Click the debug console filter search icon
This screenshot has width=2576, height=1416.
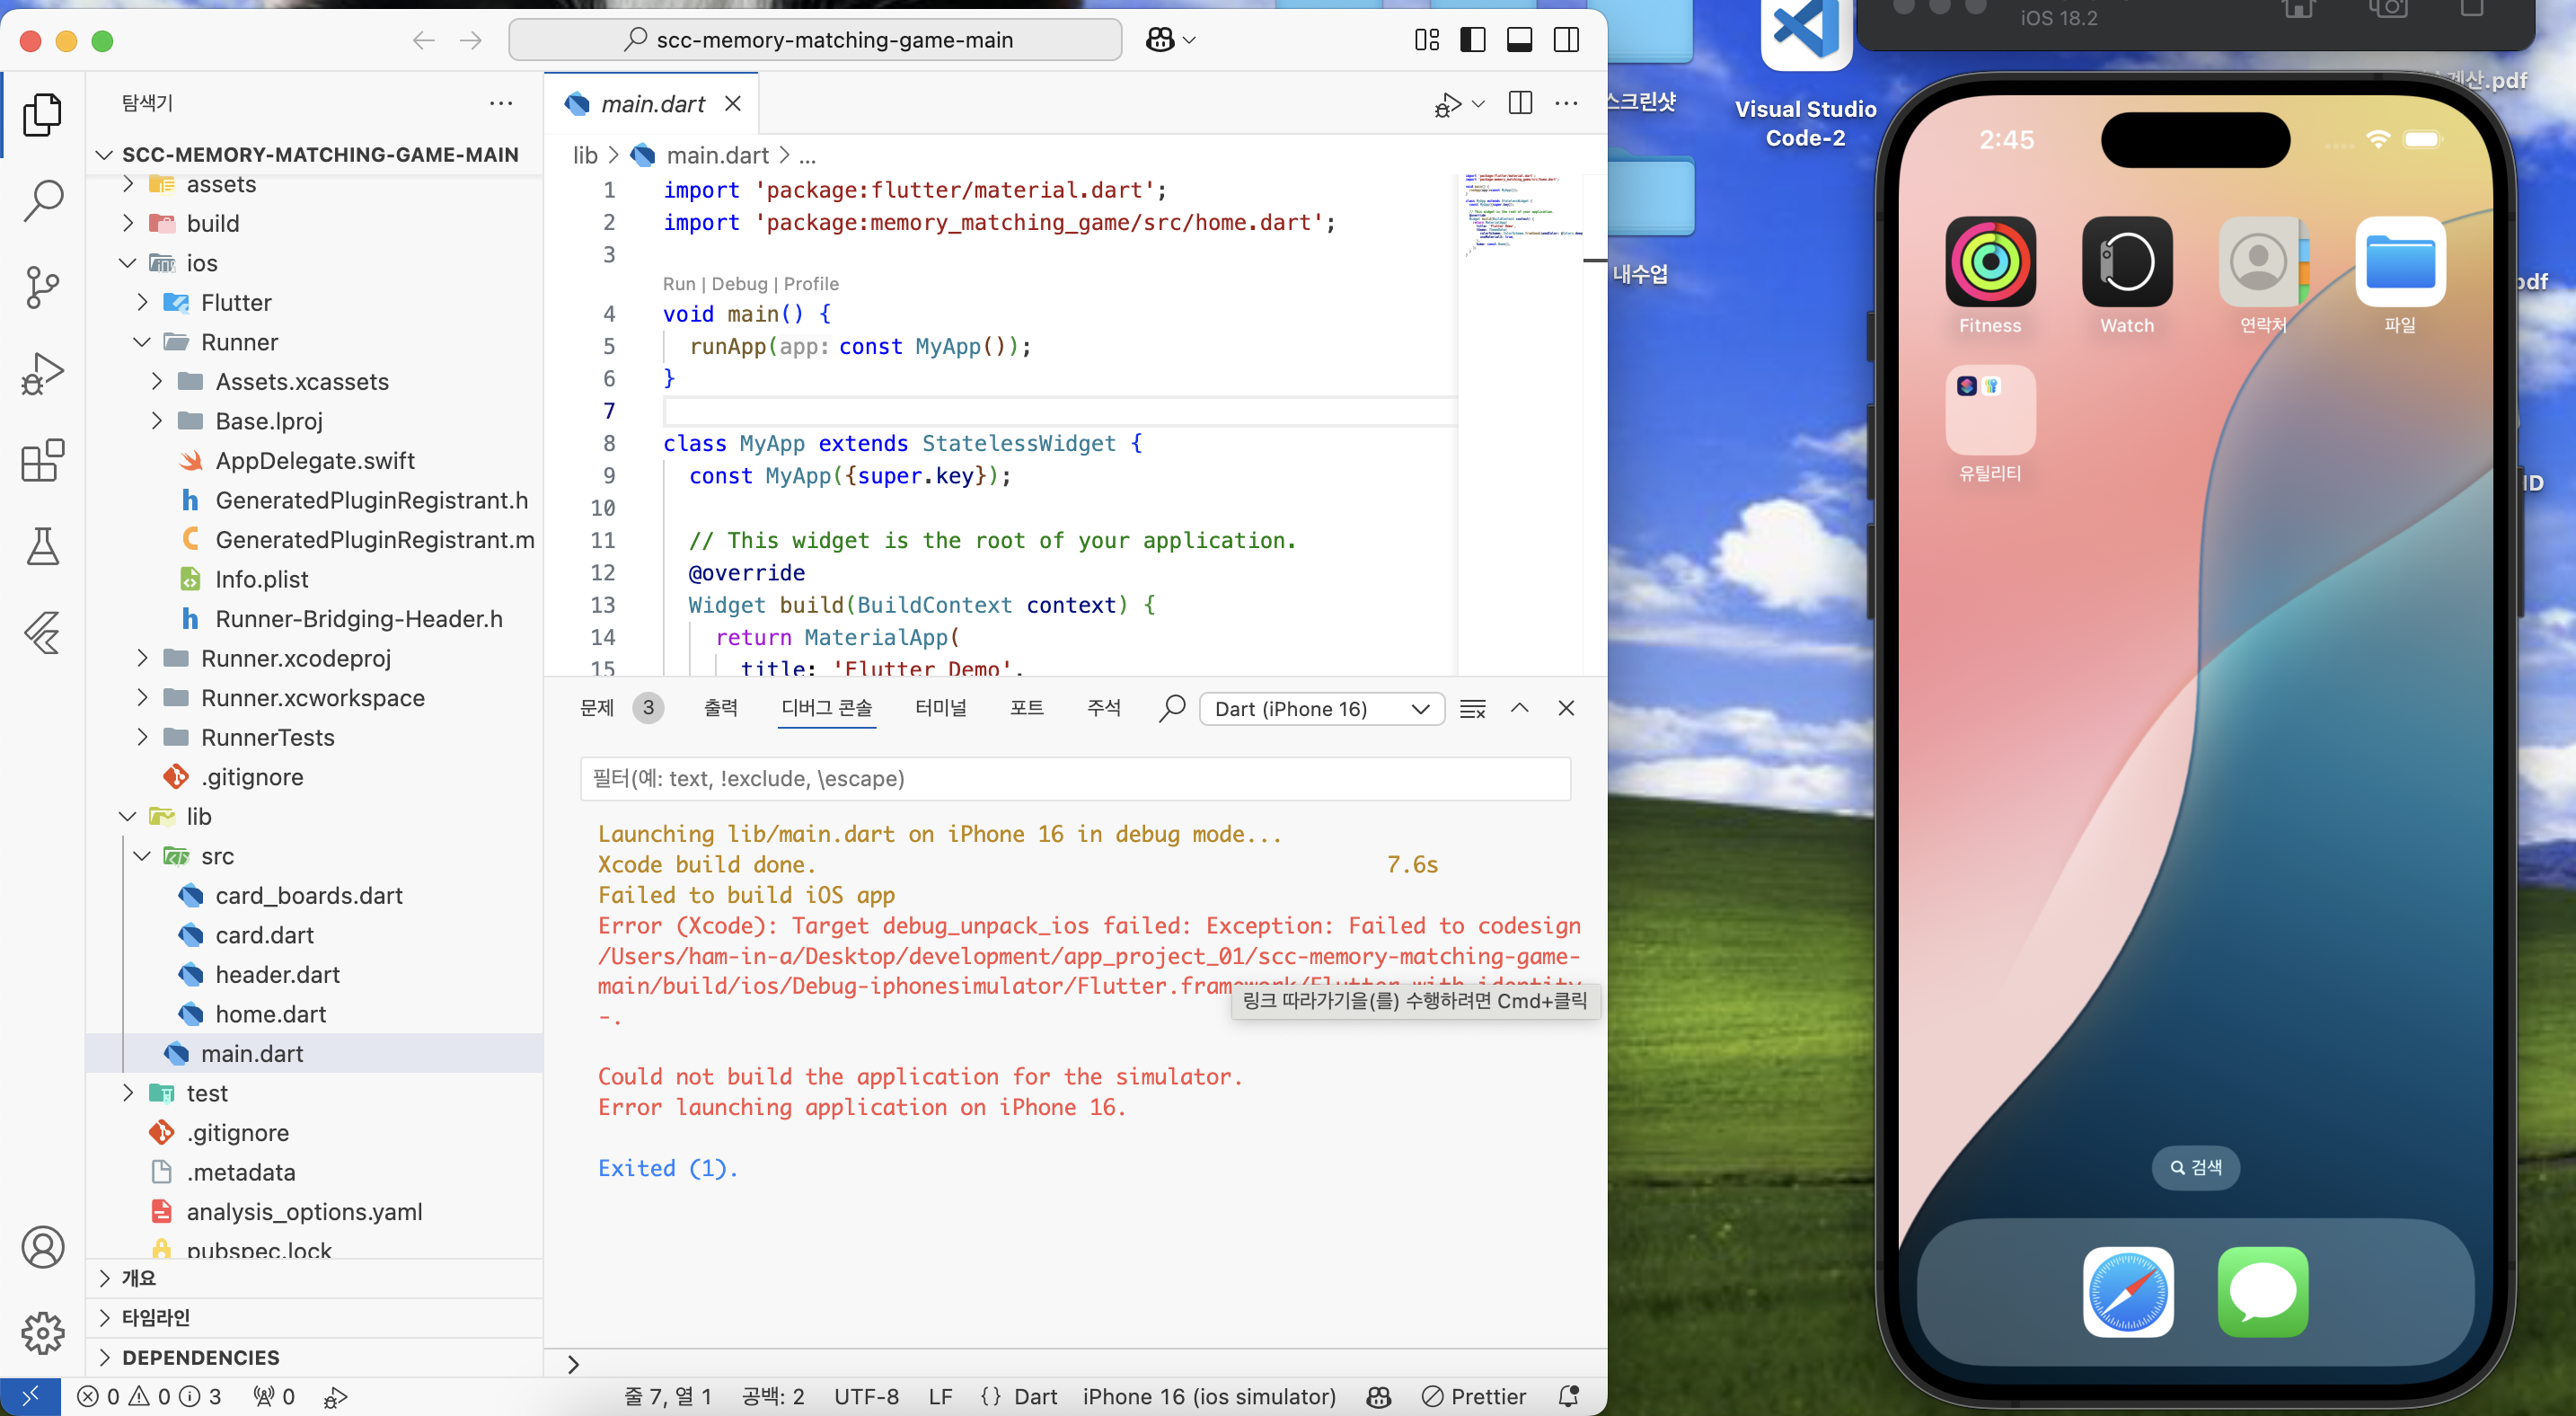click(x=1172, y=708)
